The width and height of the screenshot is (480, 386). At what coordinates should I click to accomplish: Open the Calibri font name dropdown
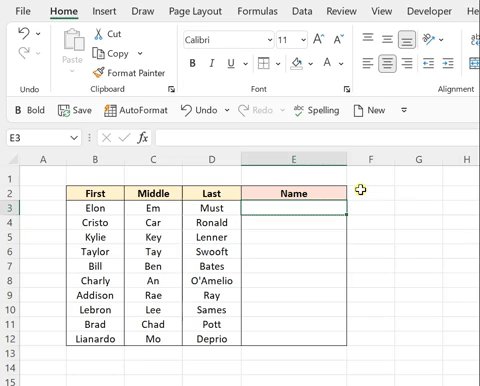tap(270, 40)
